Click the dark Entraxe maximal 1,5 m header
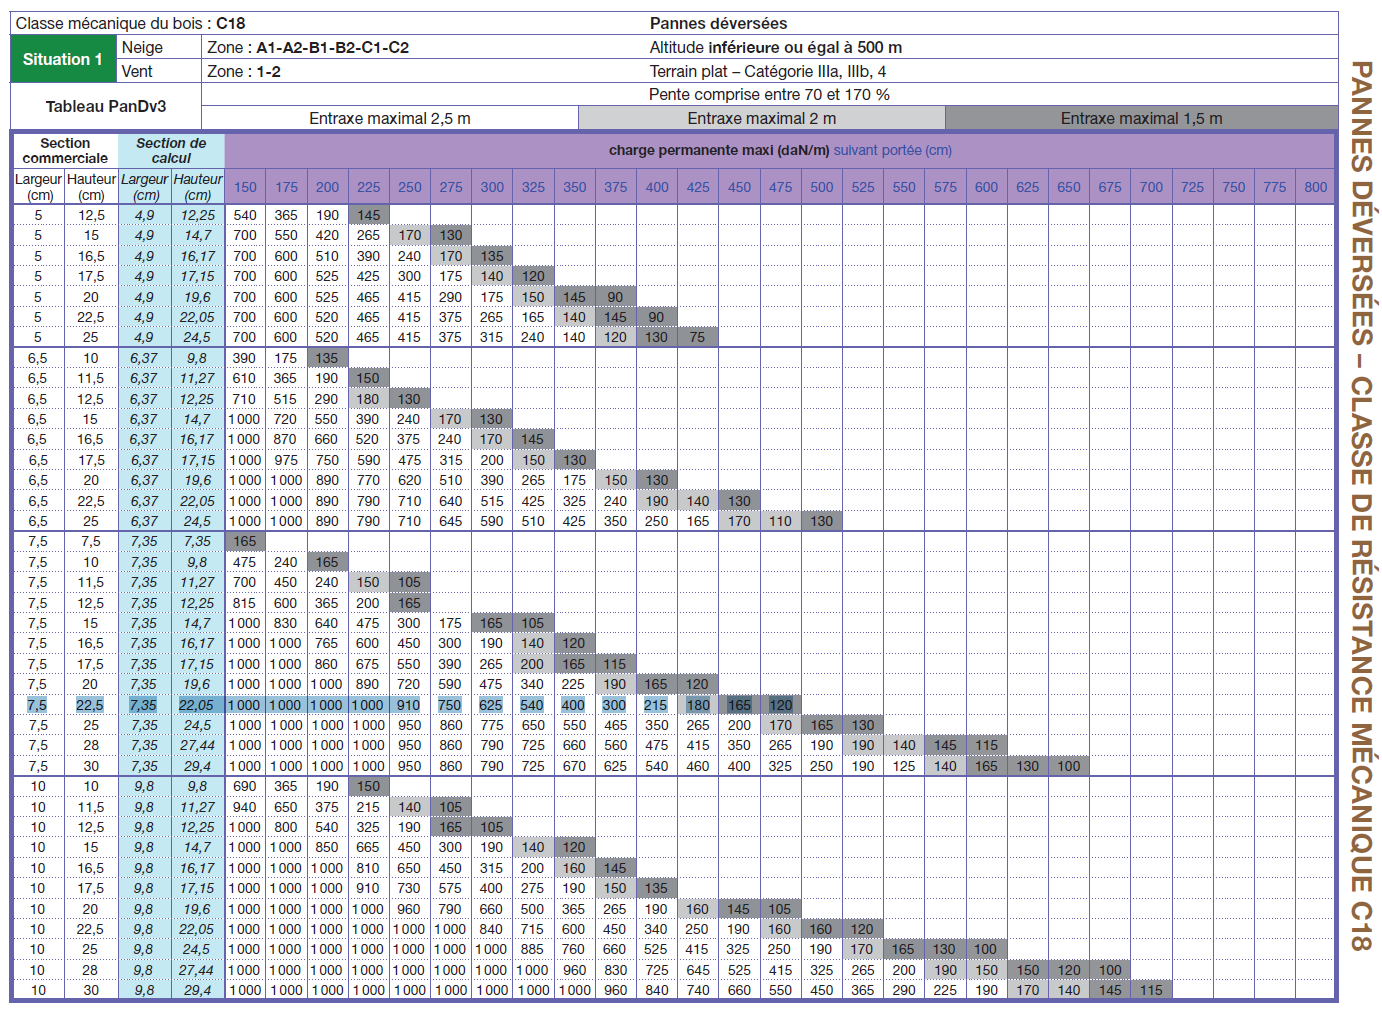1382x1018 pixels. click(x=1141, y=118)
